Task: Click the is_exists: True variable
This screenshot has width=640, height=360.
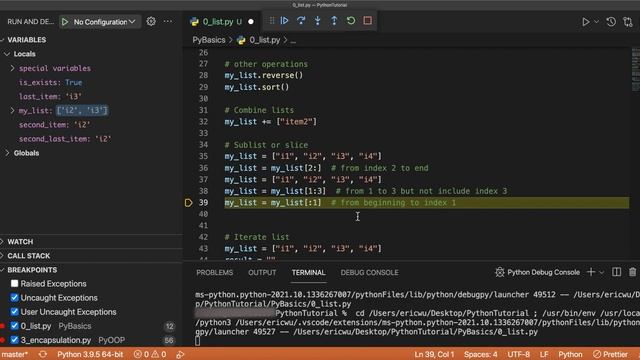Action: [50, 82]
